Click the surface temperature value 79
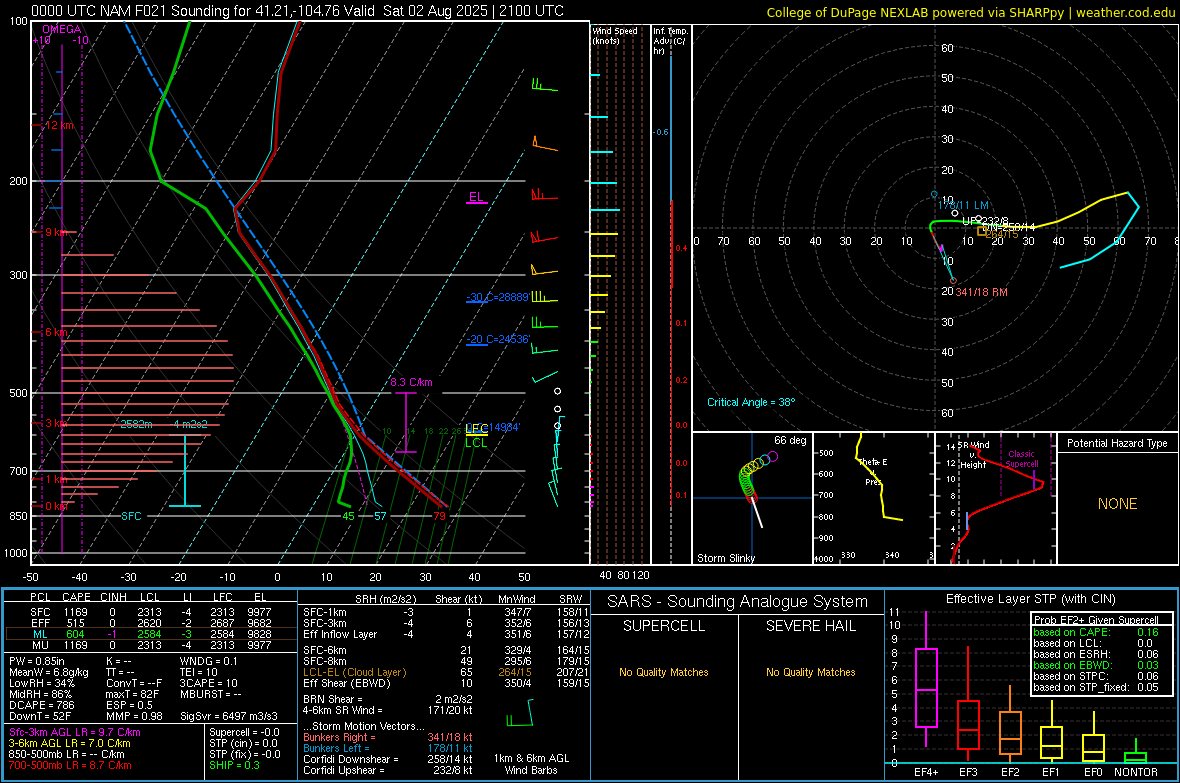The height and width of the screenshot is (783, 1180). click(x=439, y=516)
